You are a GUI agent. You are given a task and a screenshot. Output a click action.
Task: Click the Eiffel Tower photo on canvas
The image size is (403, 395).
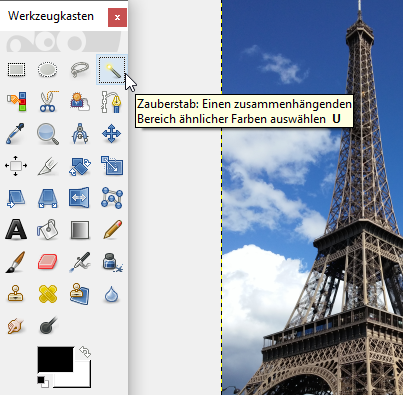tap(312, 197)
